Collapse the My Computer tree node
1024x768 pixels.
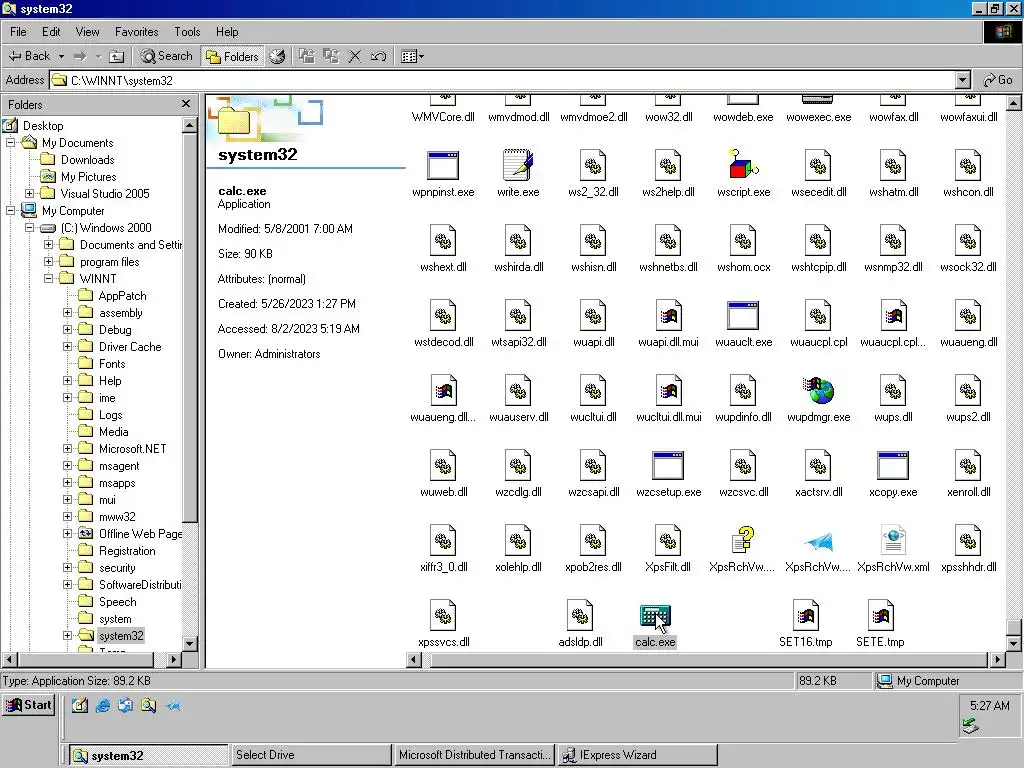(x=10, y=210)
